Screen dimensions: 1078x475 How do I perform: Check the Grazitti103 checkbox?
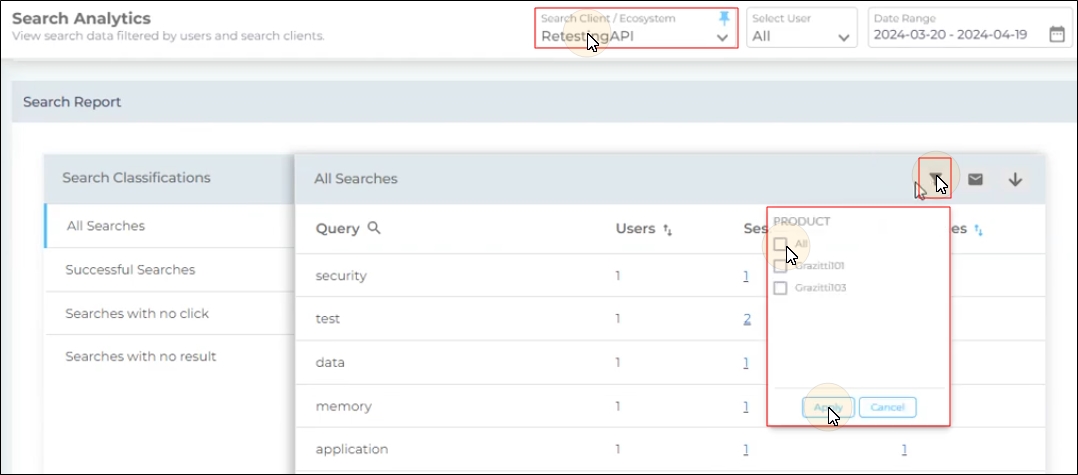click(780, 288)
